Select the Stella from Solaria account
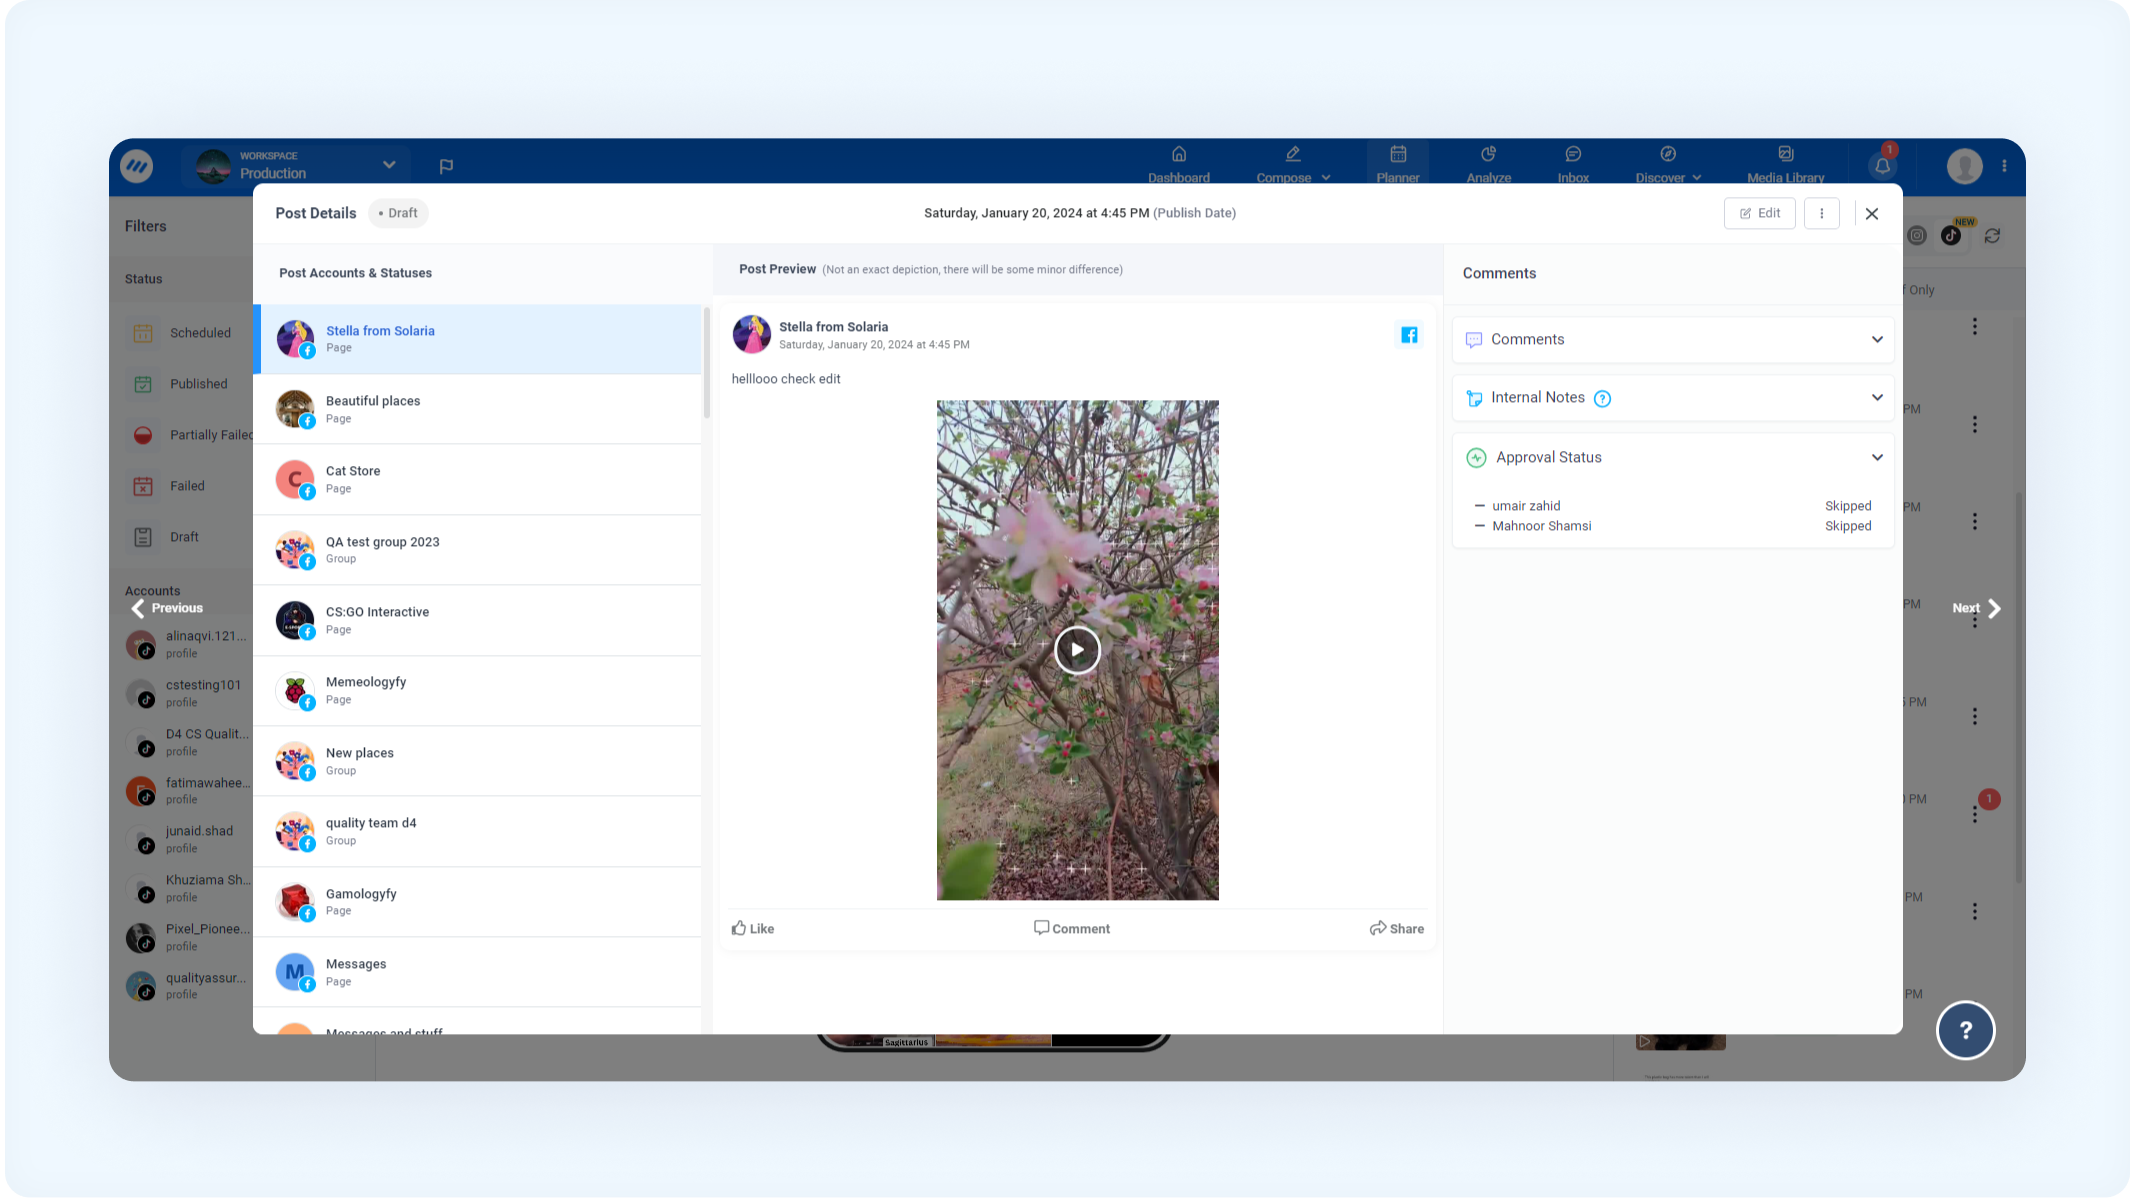 click(479, 339)
